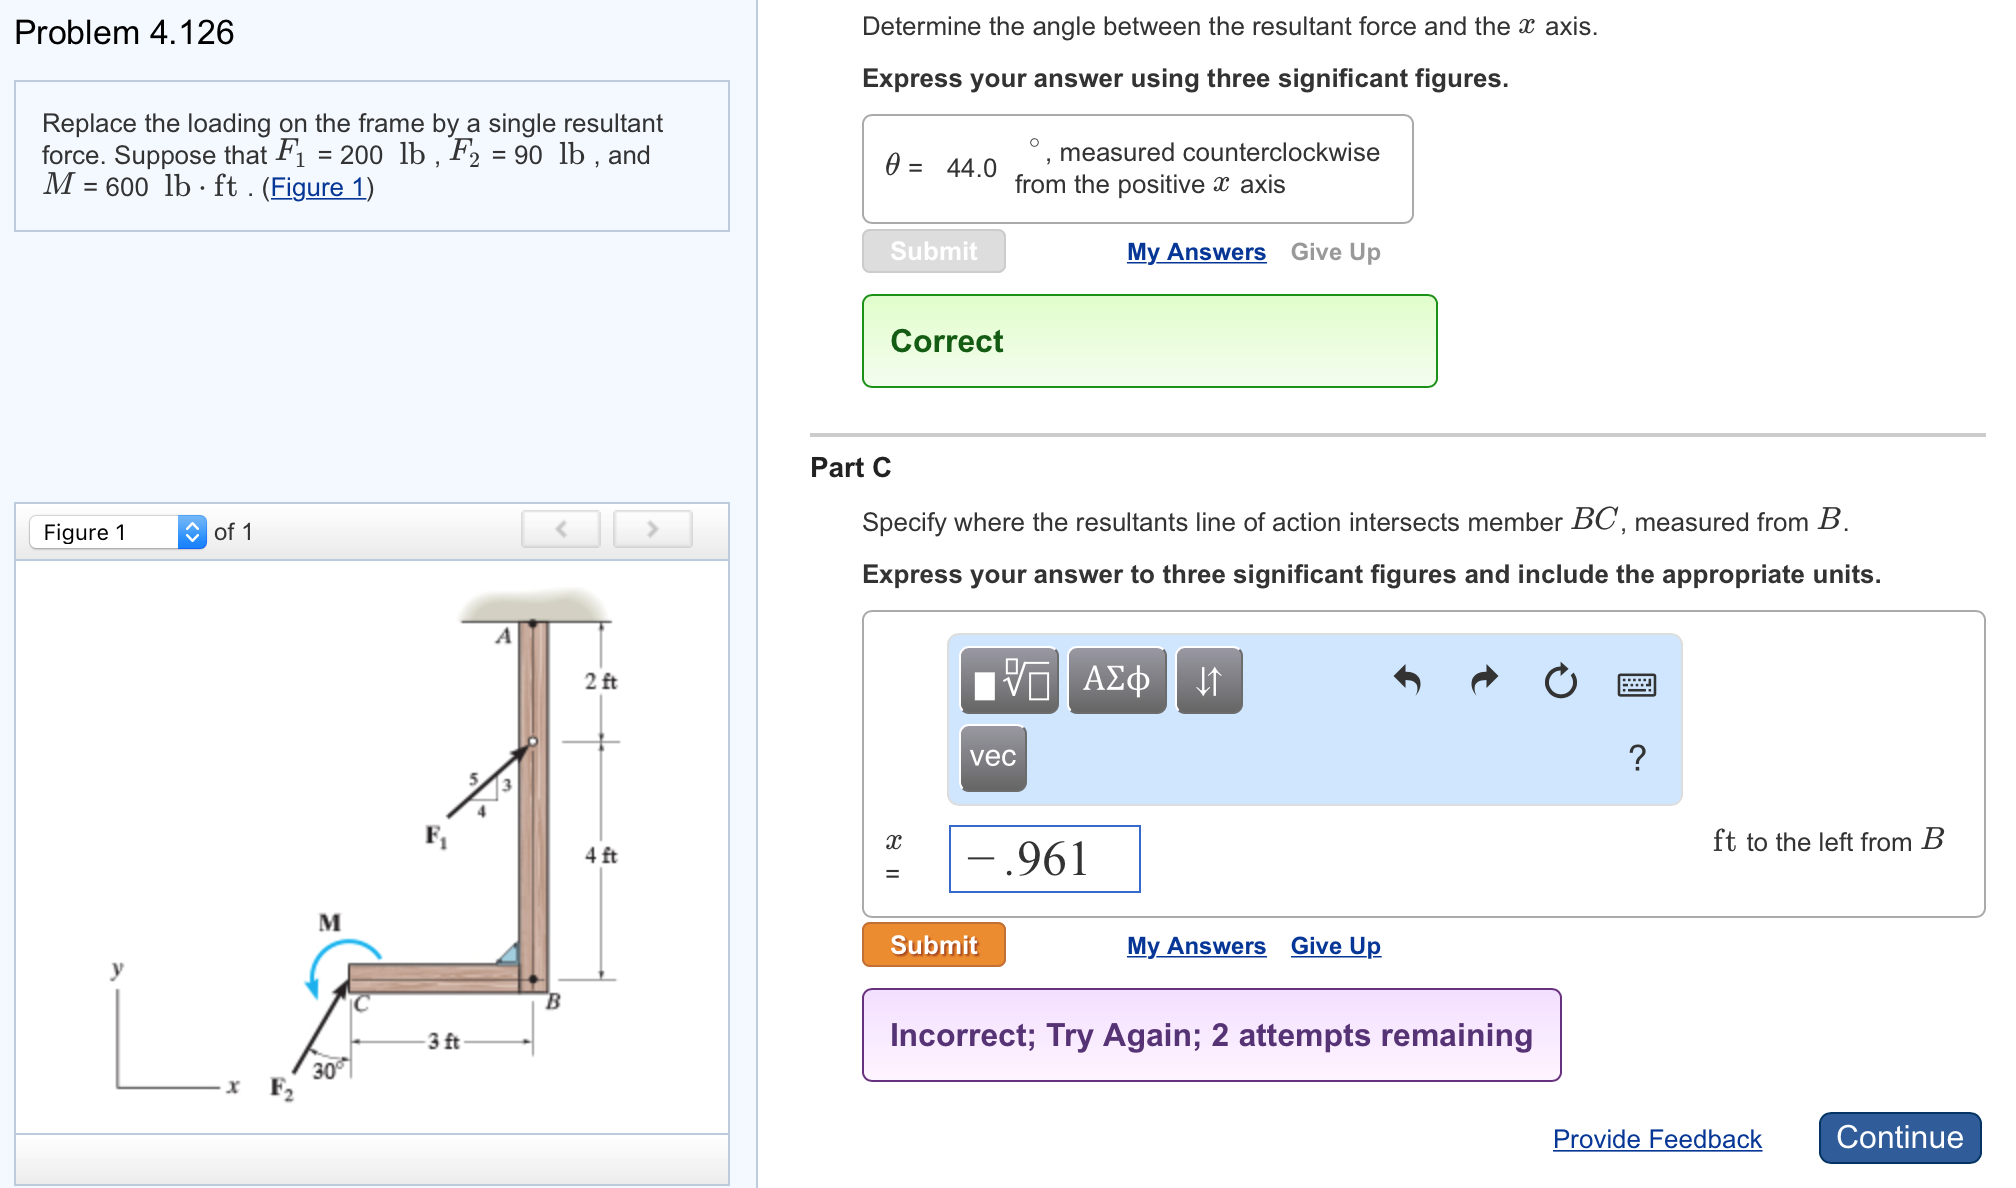
Task: Reset the answer field with circular arrow
Action: click(1560, 682)
